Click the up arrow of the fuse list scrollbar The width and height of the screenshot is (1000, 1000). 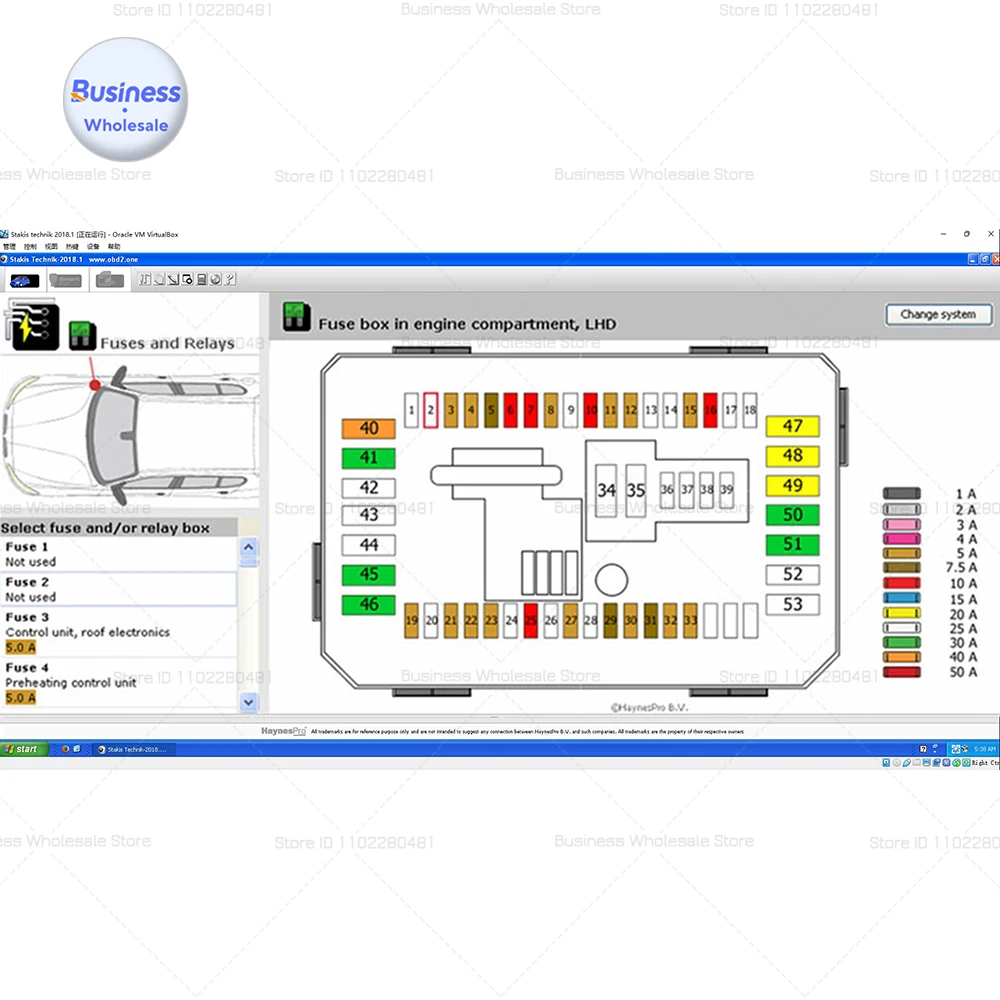(x=249, y=547)
